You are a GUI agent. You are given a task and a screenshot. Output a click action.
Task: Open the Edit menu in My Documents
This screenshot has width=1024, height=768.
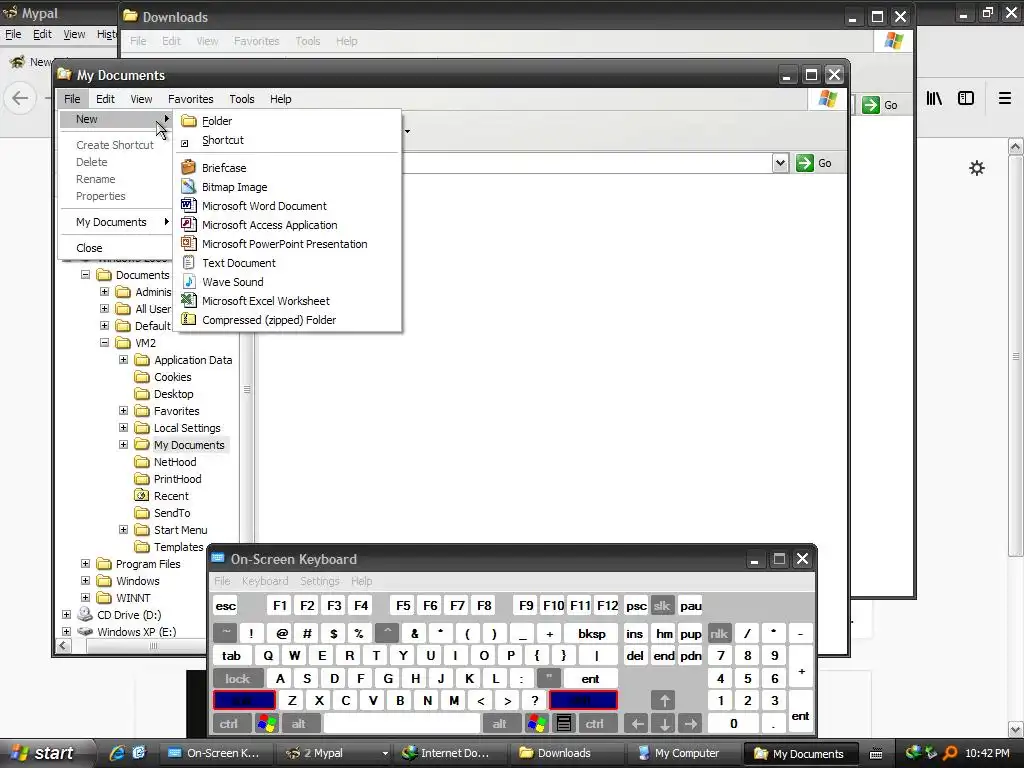point(105,99)
